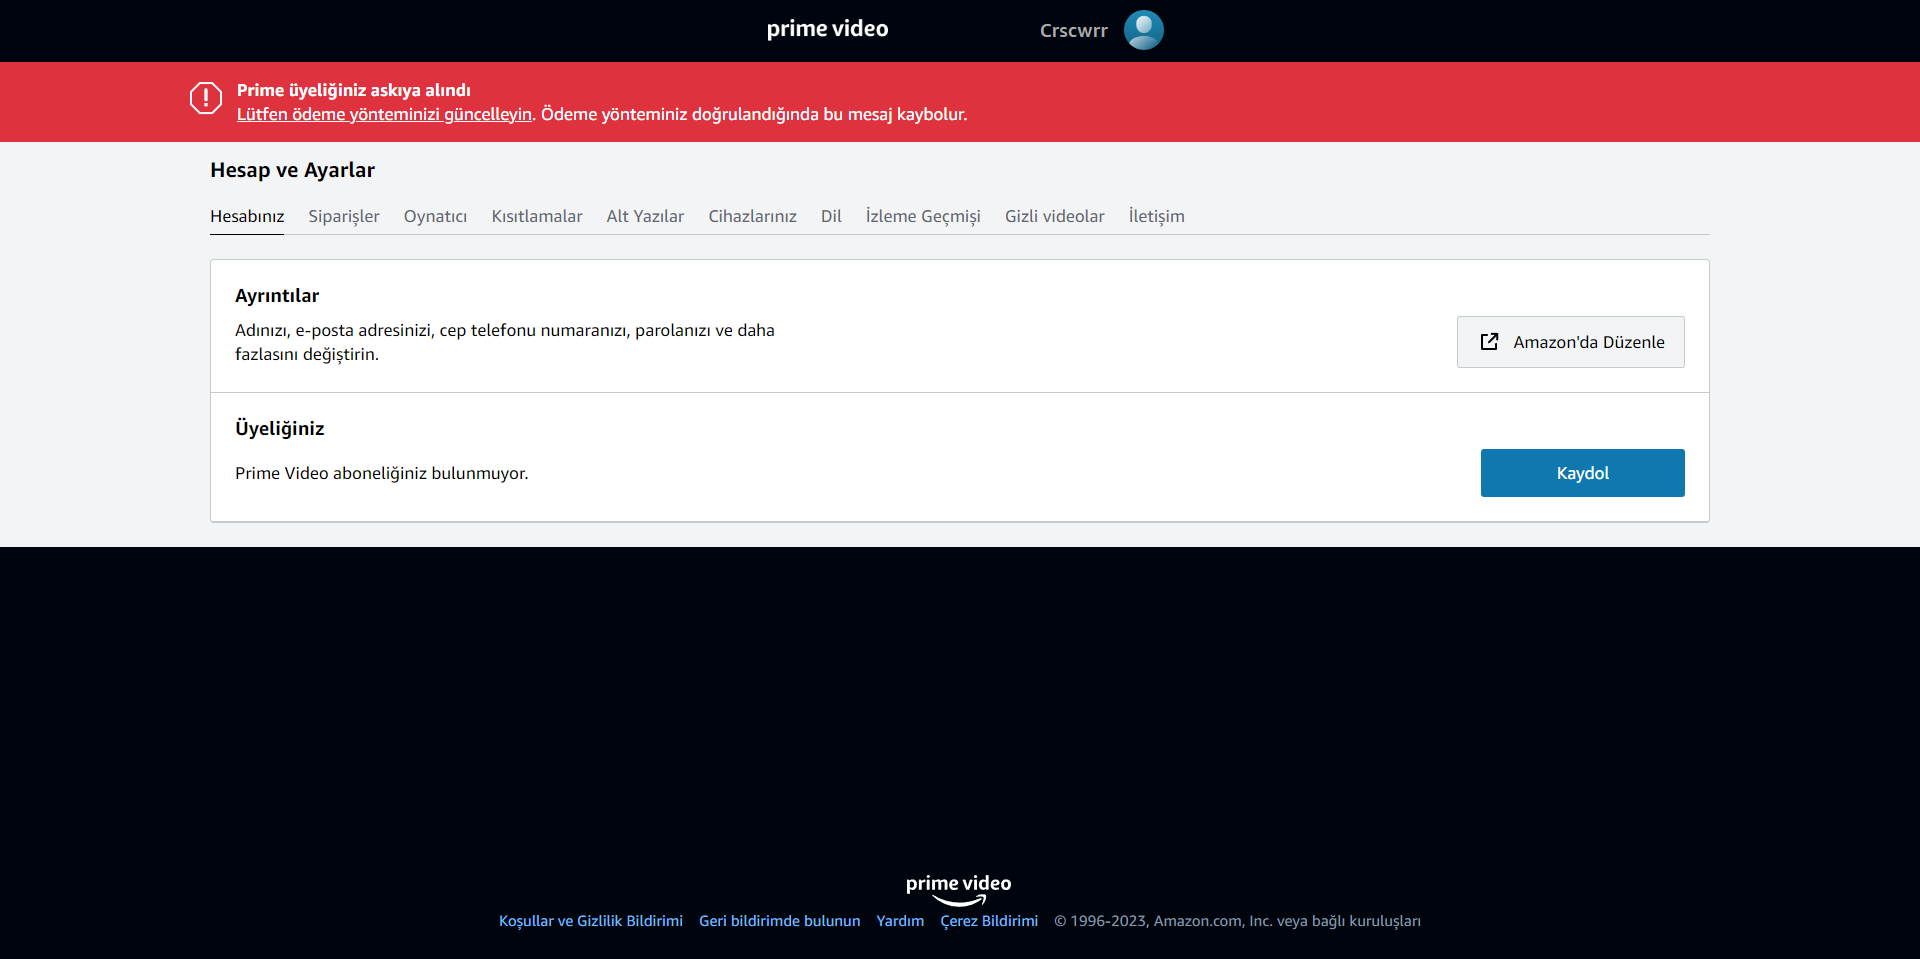This screenshot has width=1920, height=959.
Task: Select the Hesabınız tab
Action: 247,216
